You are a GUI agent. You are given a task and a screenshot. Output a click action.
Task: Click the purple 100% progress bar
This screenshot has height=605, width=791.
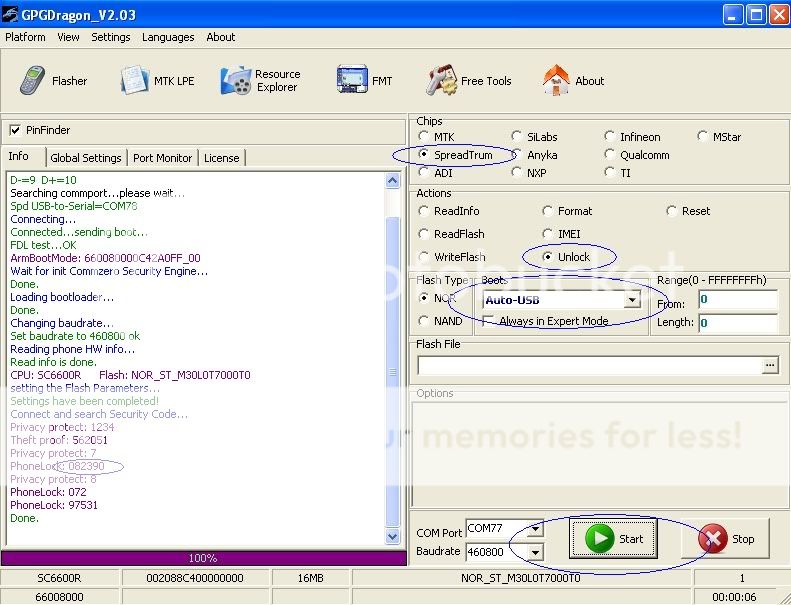tap(203, 558)
